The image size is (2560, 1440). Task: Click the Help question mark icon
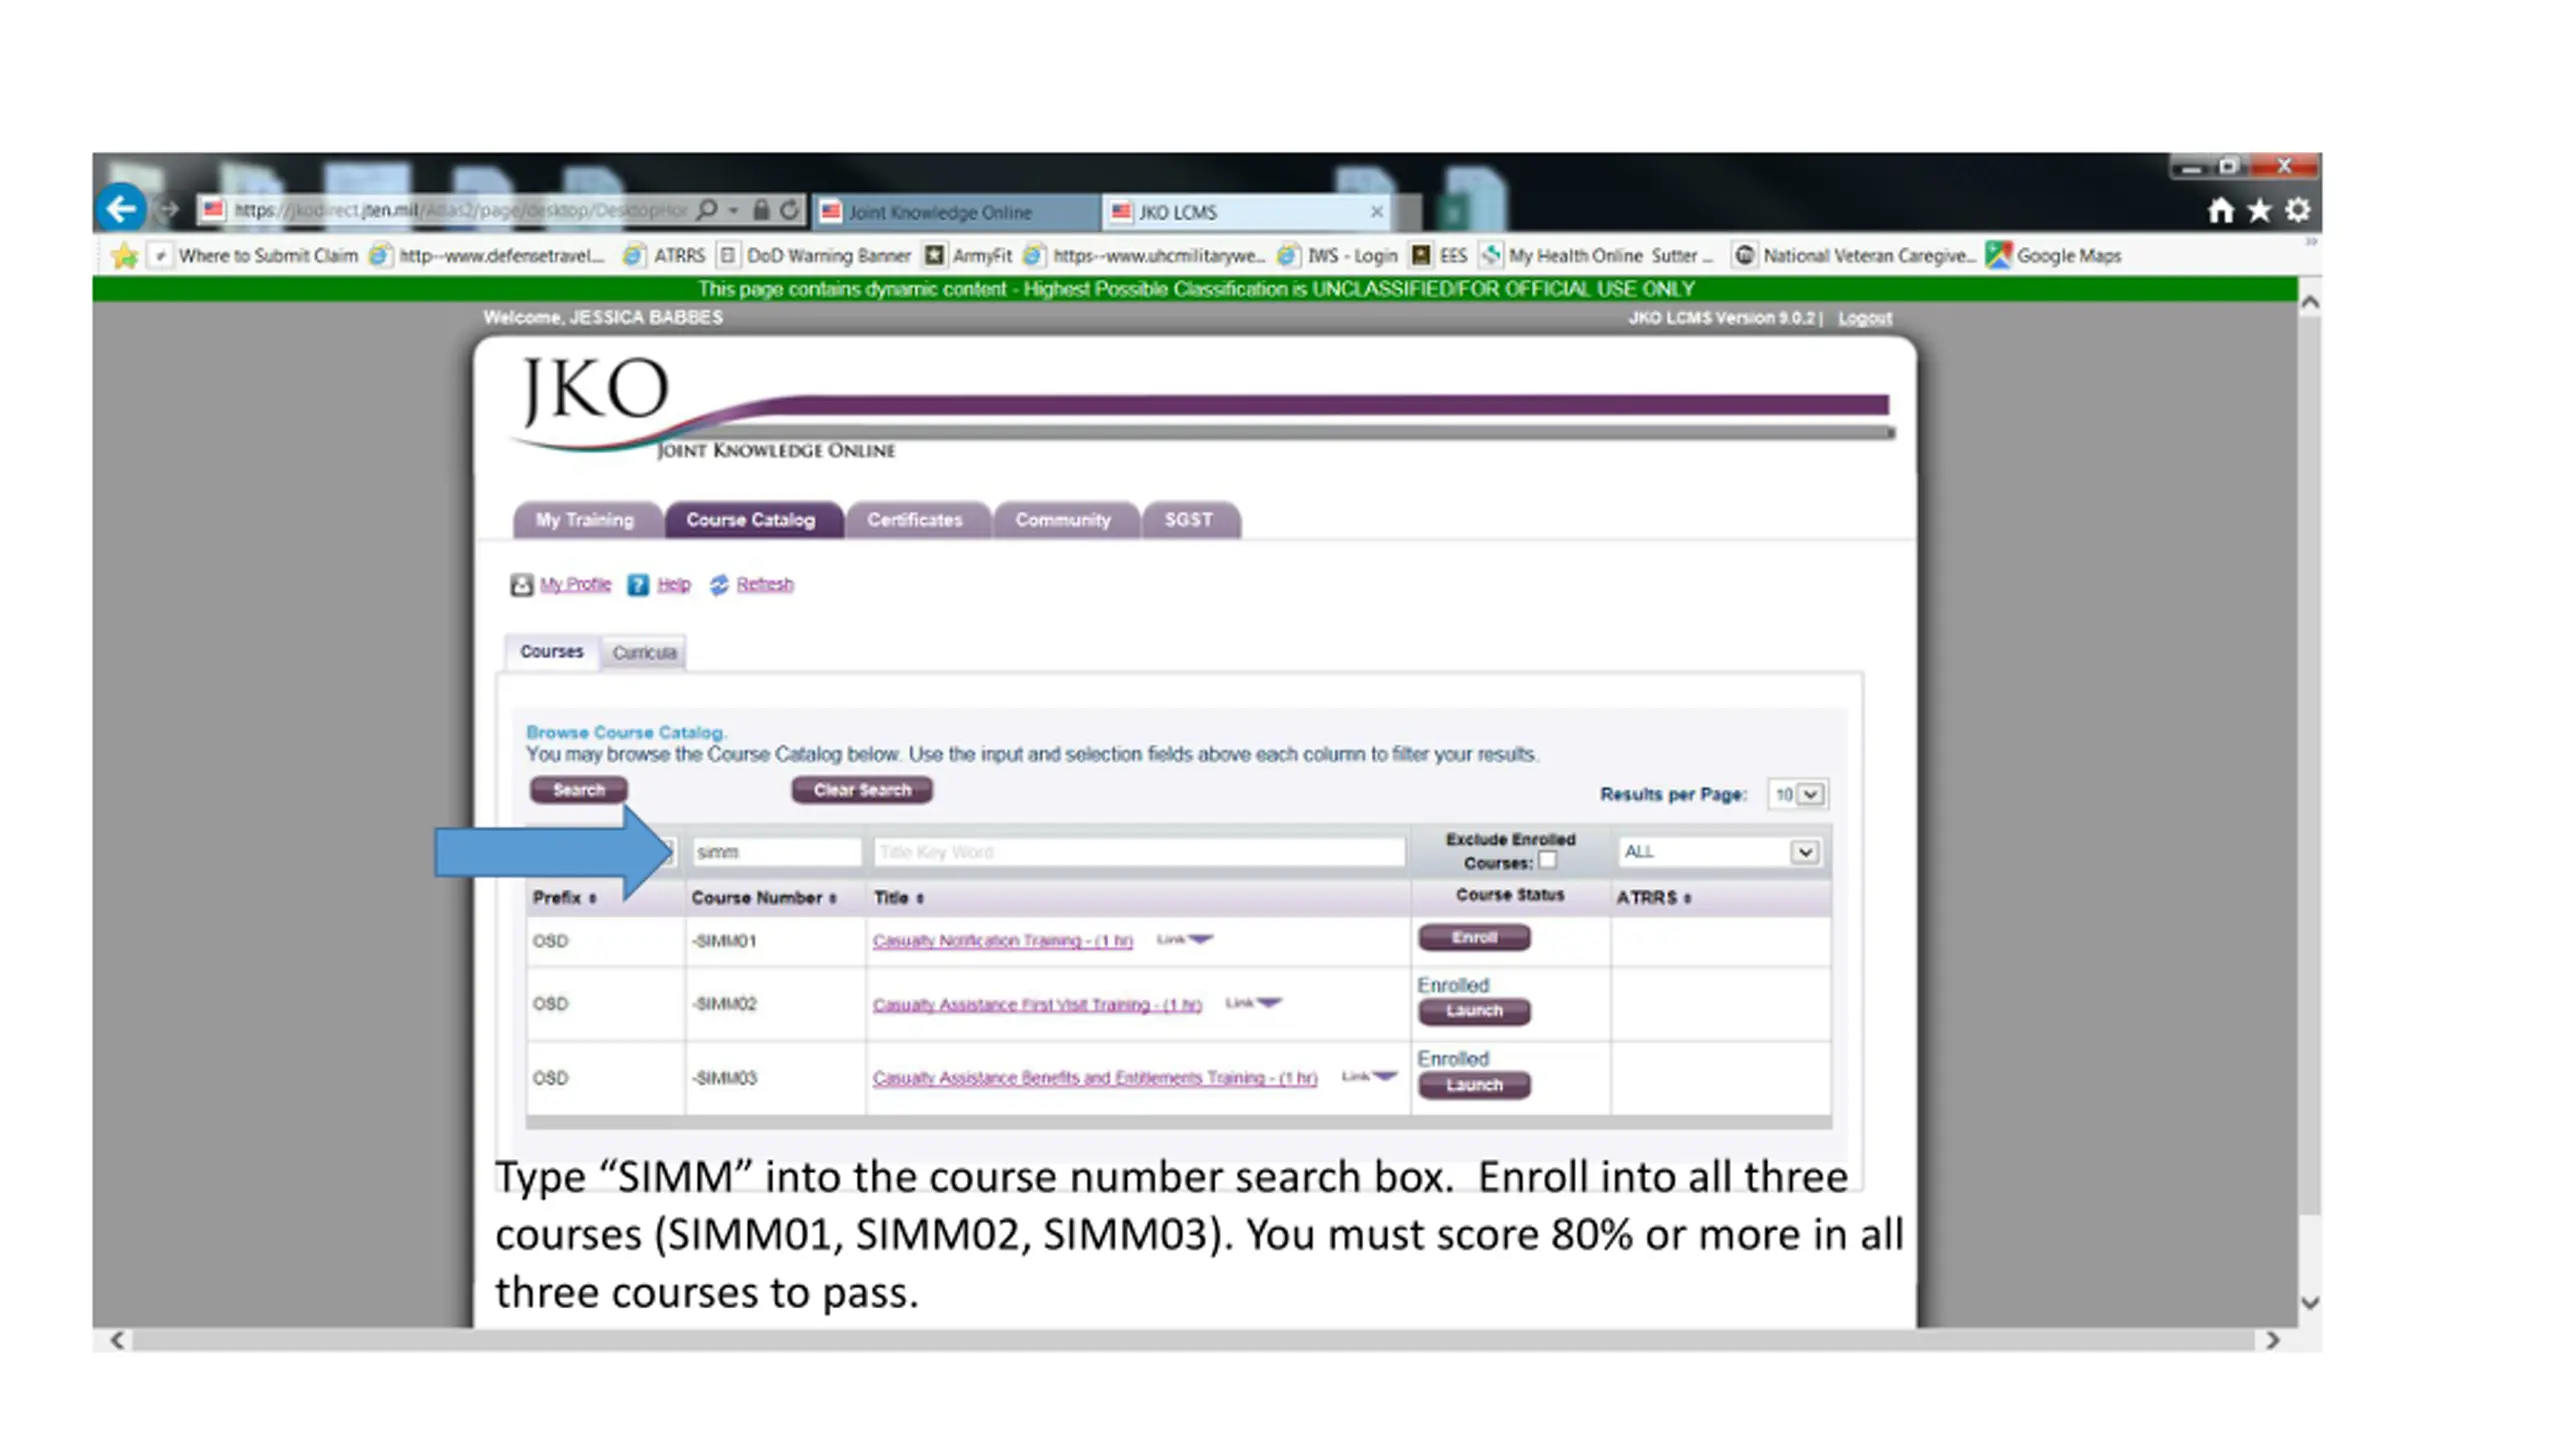pyautogui.click(x=638, y=585)
